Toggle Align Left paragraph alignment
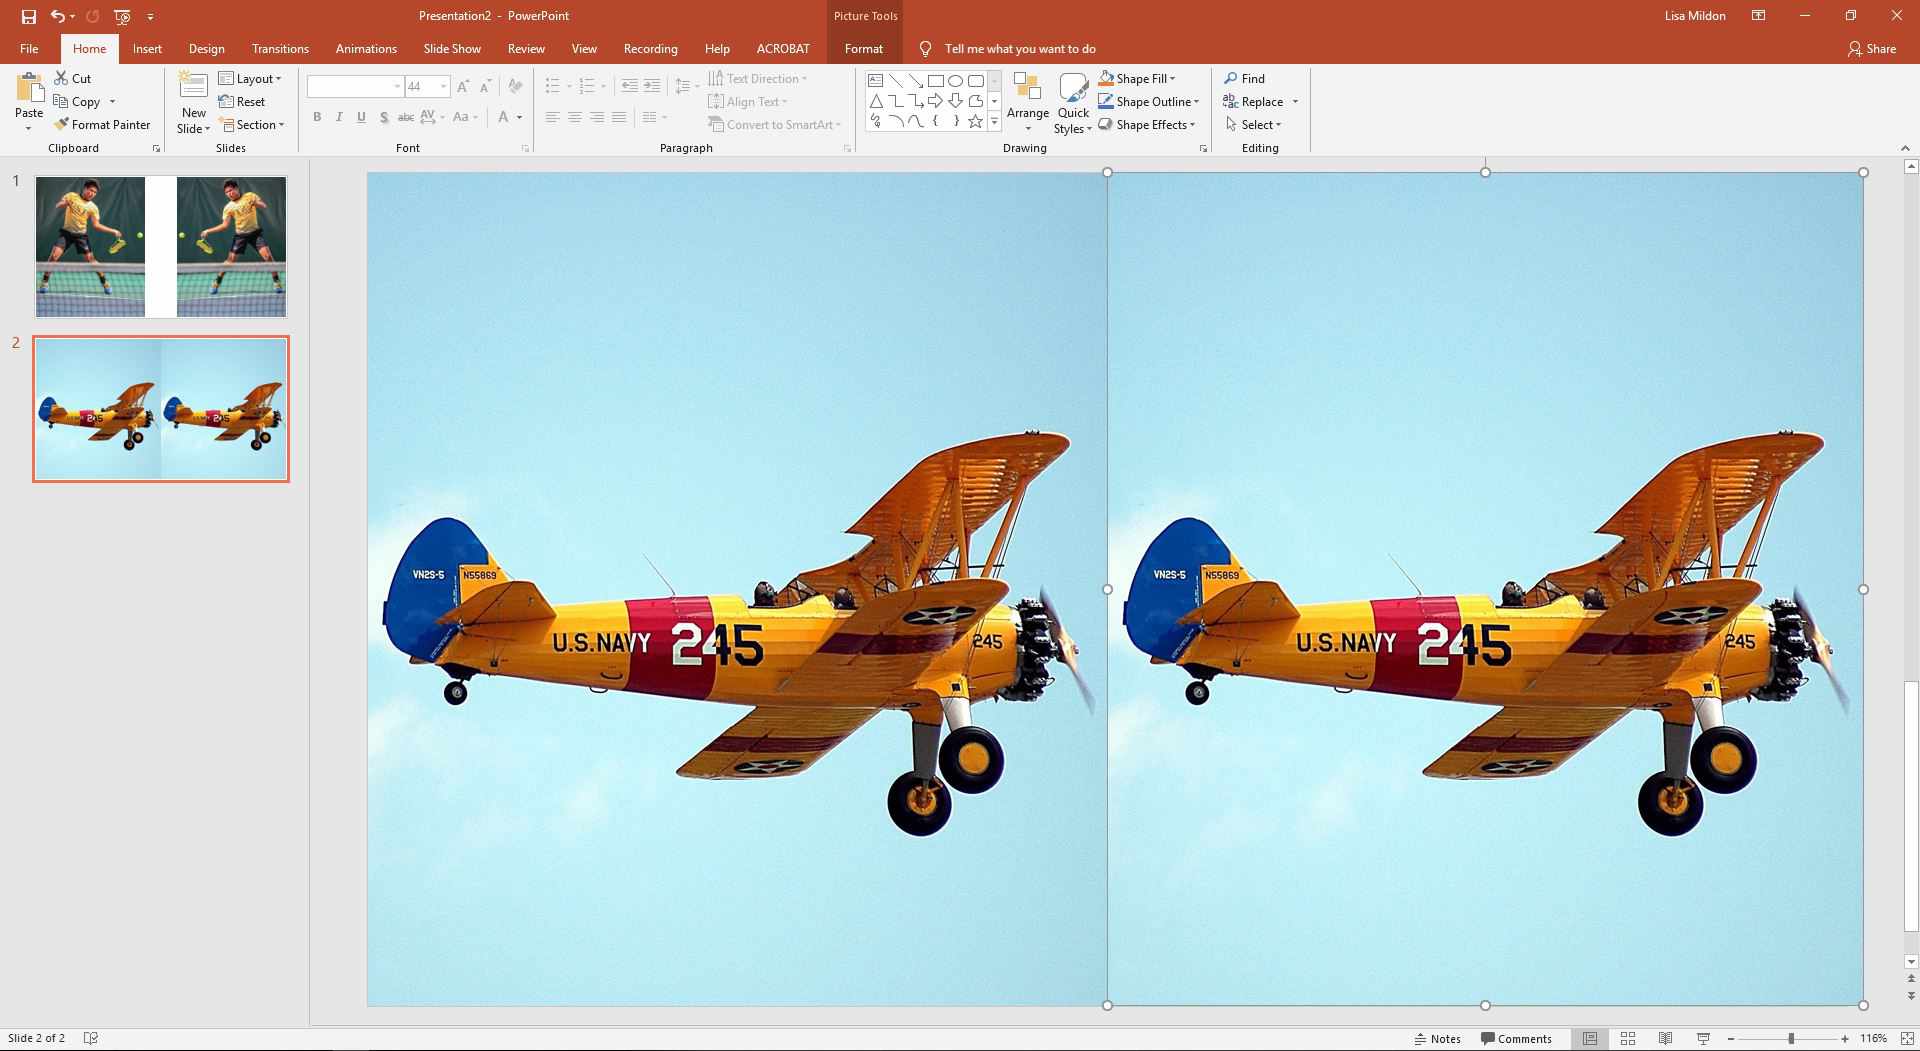The width and height of the screenshot is (1920, 1051). tap(552, 117)
